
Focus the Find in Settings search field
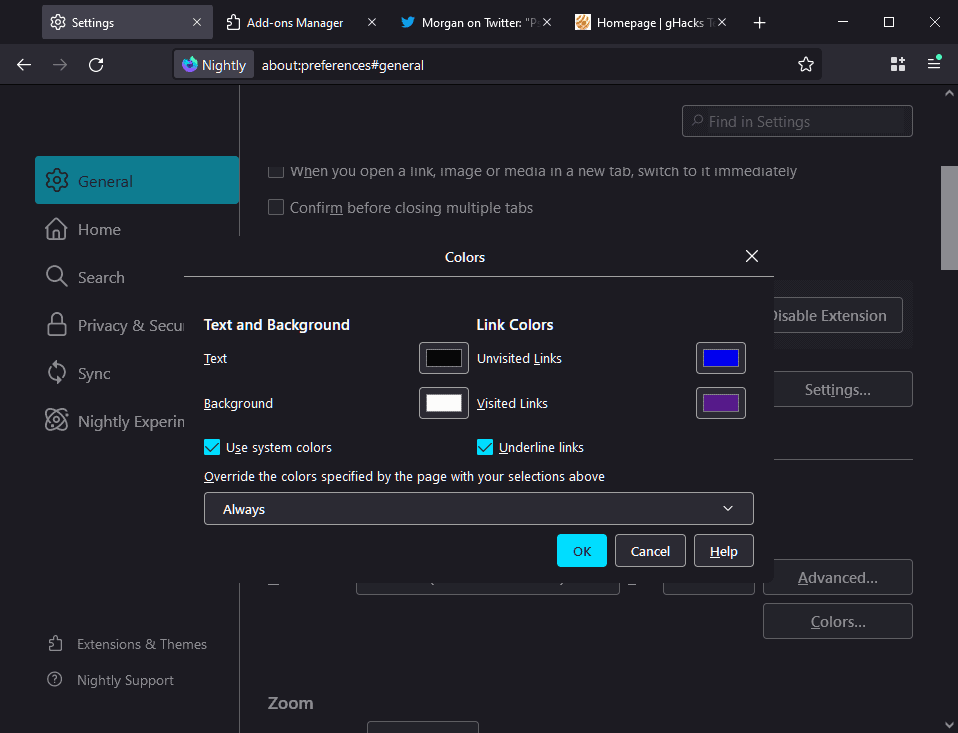(x=797, y=121)
